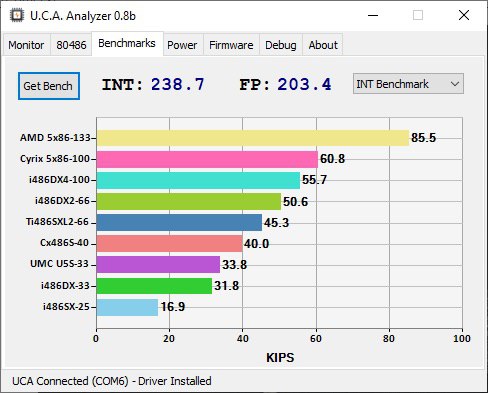Click the KIPS axis title
The height and width of the screenshot is (393, 488).
[280, 358]
